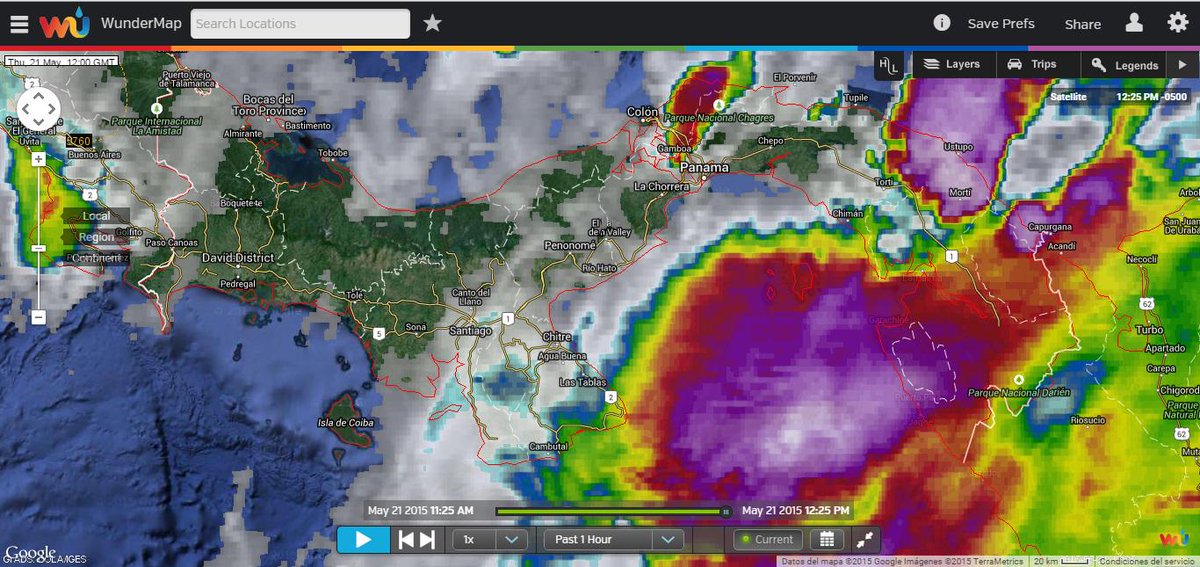Zoom in with the plus button

pyautogui.click(x=38, y=159)
